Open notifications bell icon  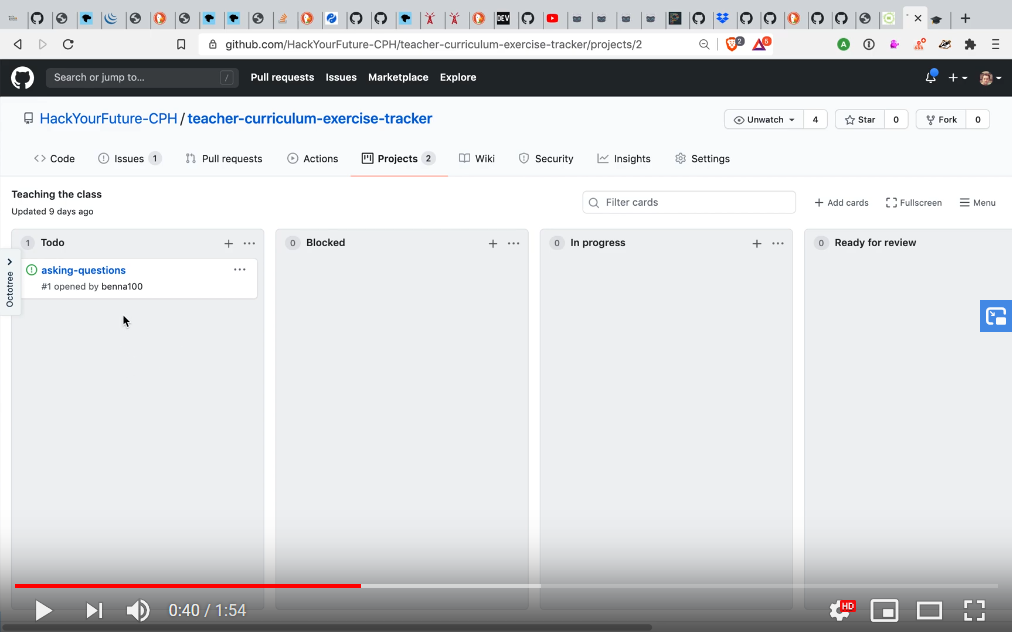point(930,77)
